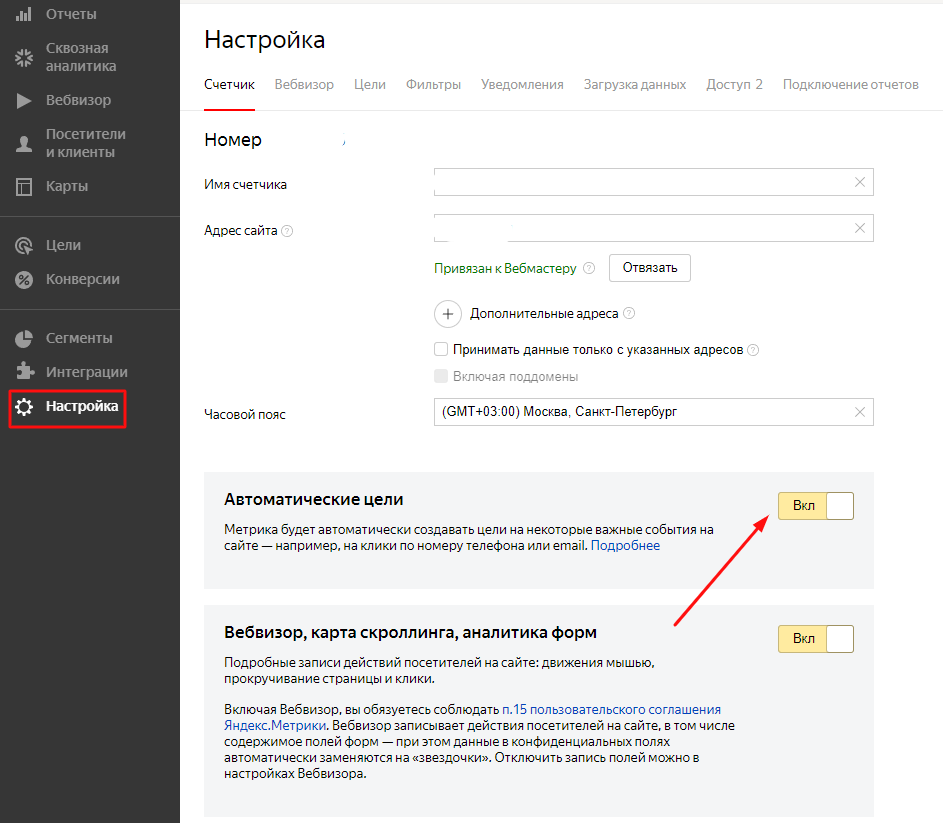The height and width of the screenshot is (823, 943).
Task: Toggle Вебвизор, карта скроллинга switch
Action: pos(816,639)
